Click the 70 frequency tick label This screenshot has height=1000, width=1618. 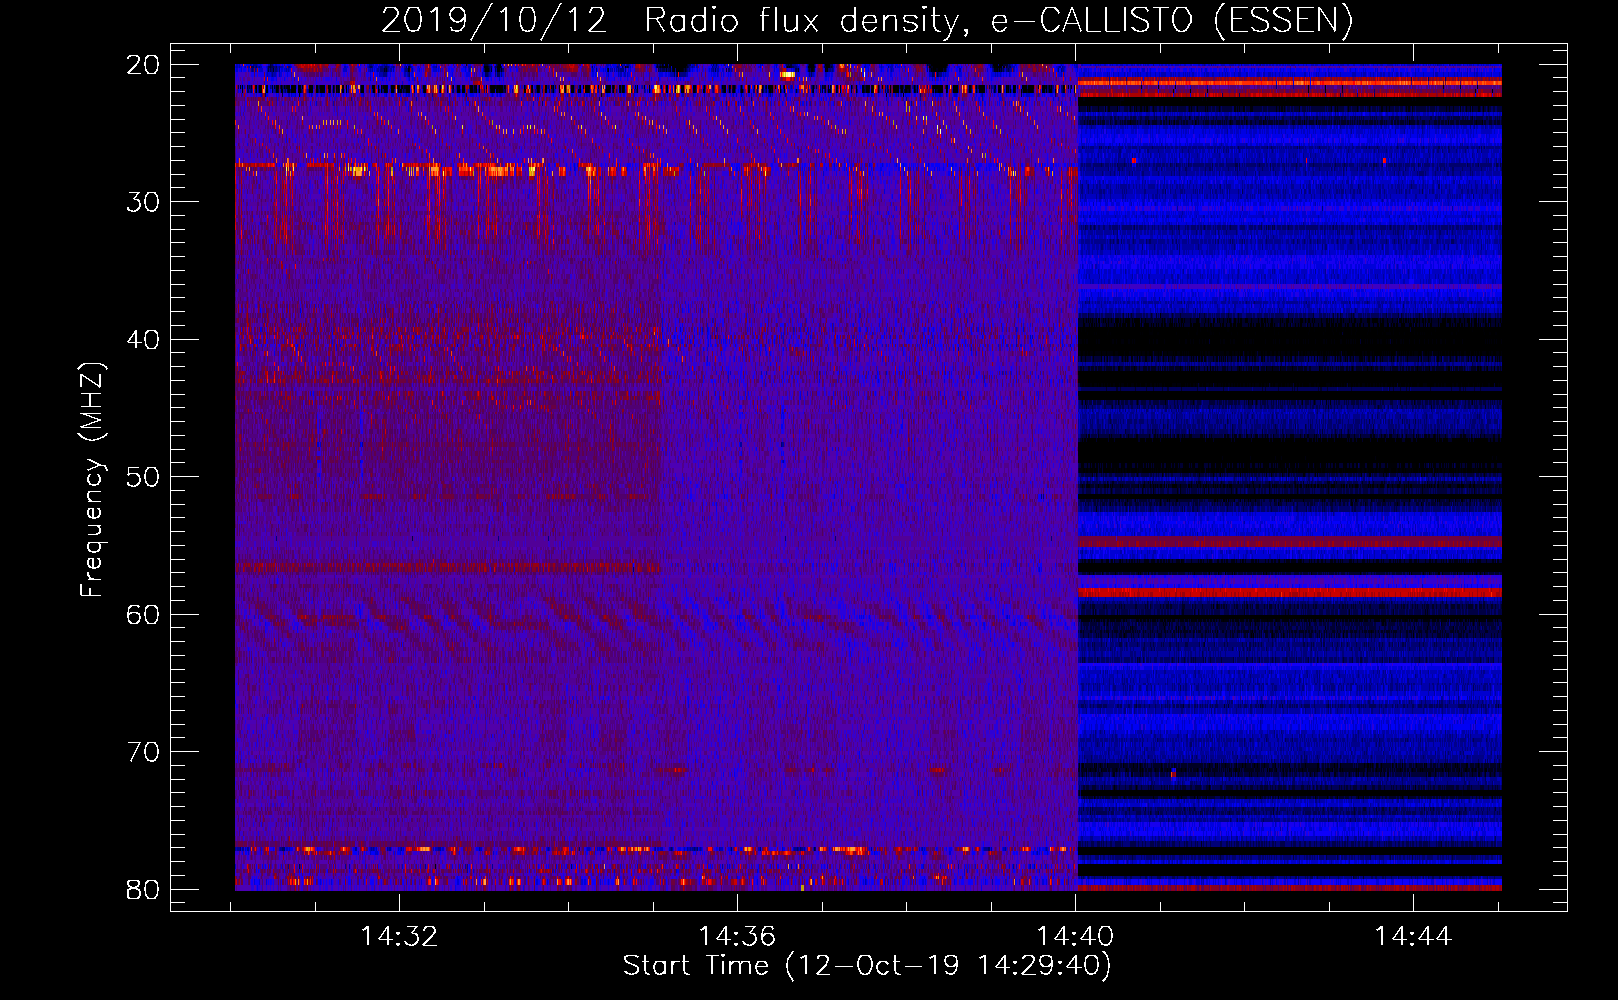tap(143, 752)
